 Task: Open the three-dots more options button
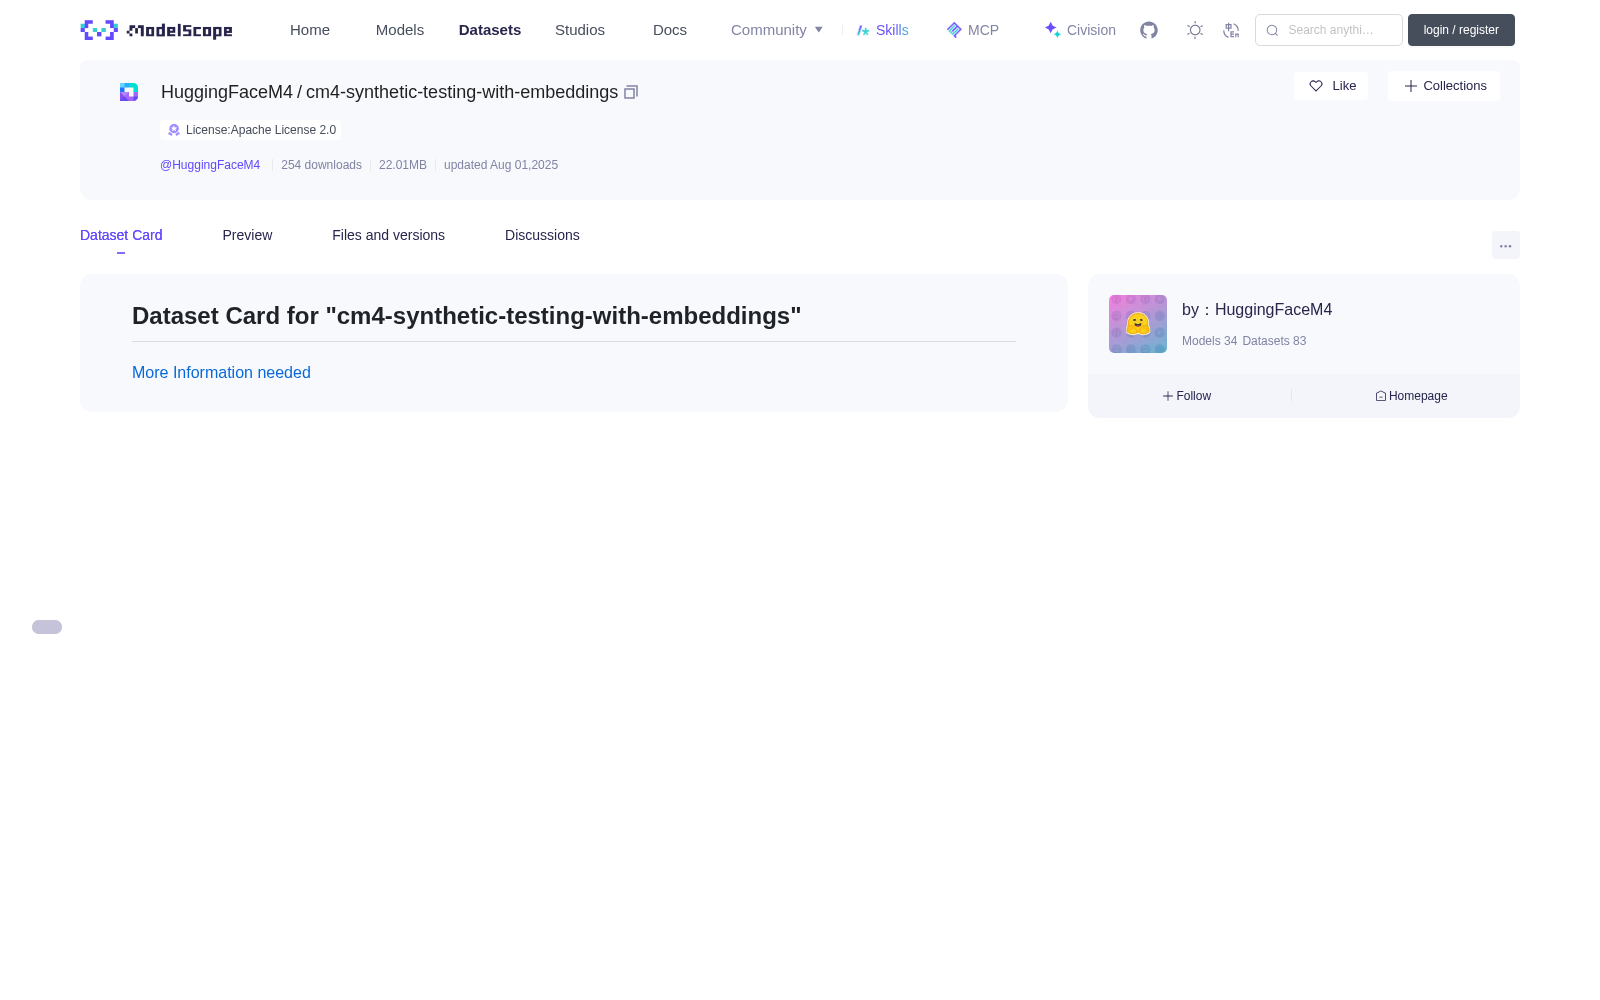coord(1506,245)
